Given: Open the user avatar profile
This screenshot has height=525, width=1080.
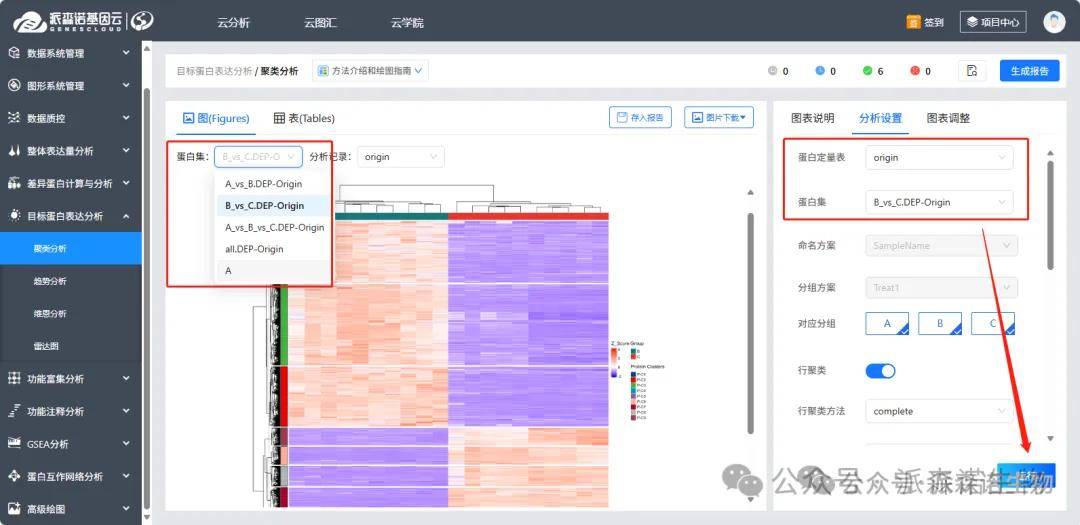Looking at the screenshot, I should tap(1054, 21).
